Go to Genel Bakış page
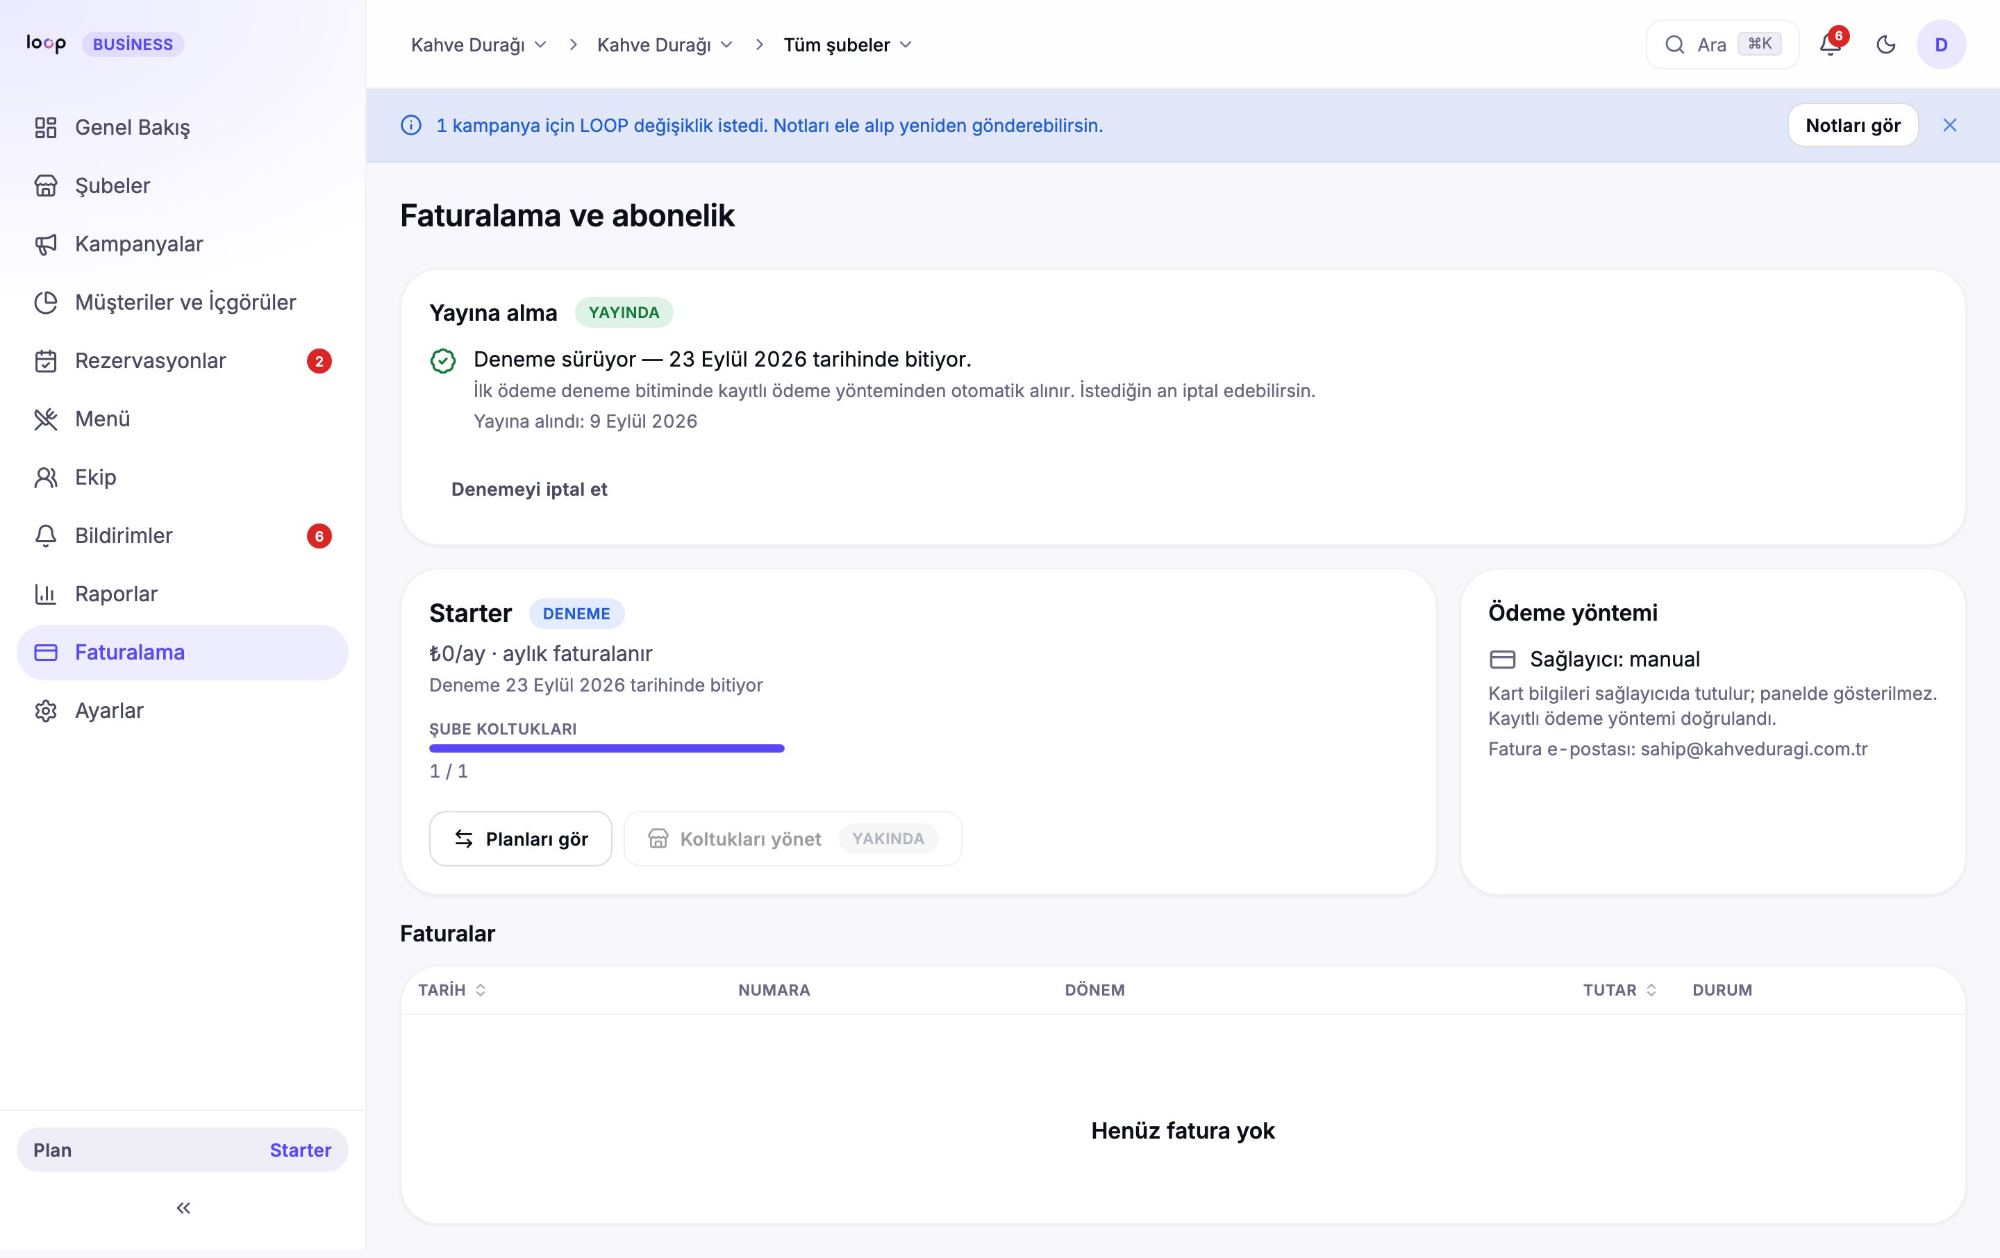 [183, 128]
